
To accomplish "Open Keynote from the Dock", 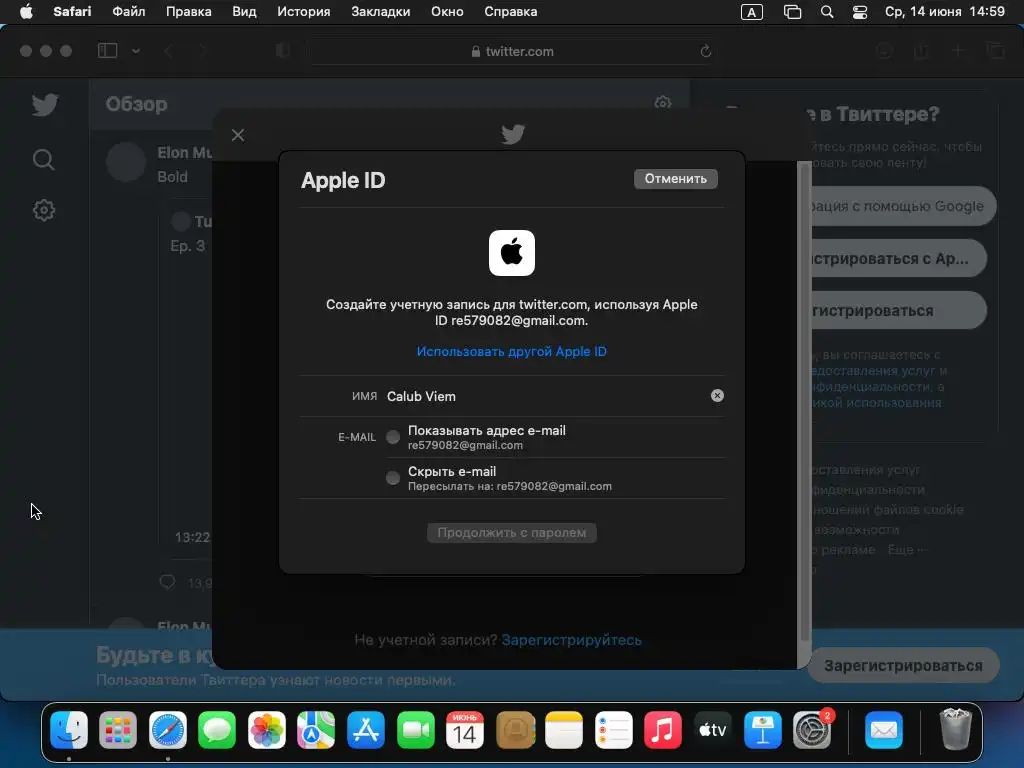I will point(762,729).
